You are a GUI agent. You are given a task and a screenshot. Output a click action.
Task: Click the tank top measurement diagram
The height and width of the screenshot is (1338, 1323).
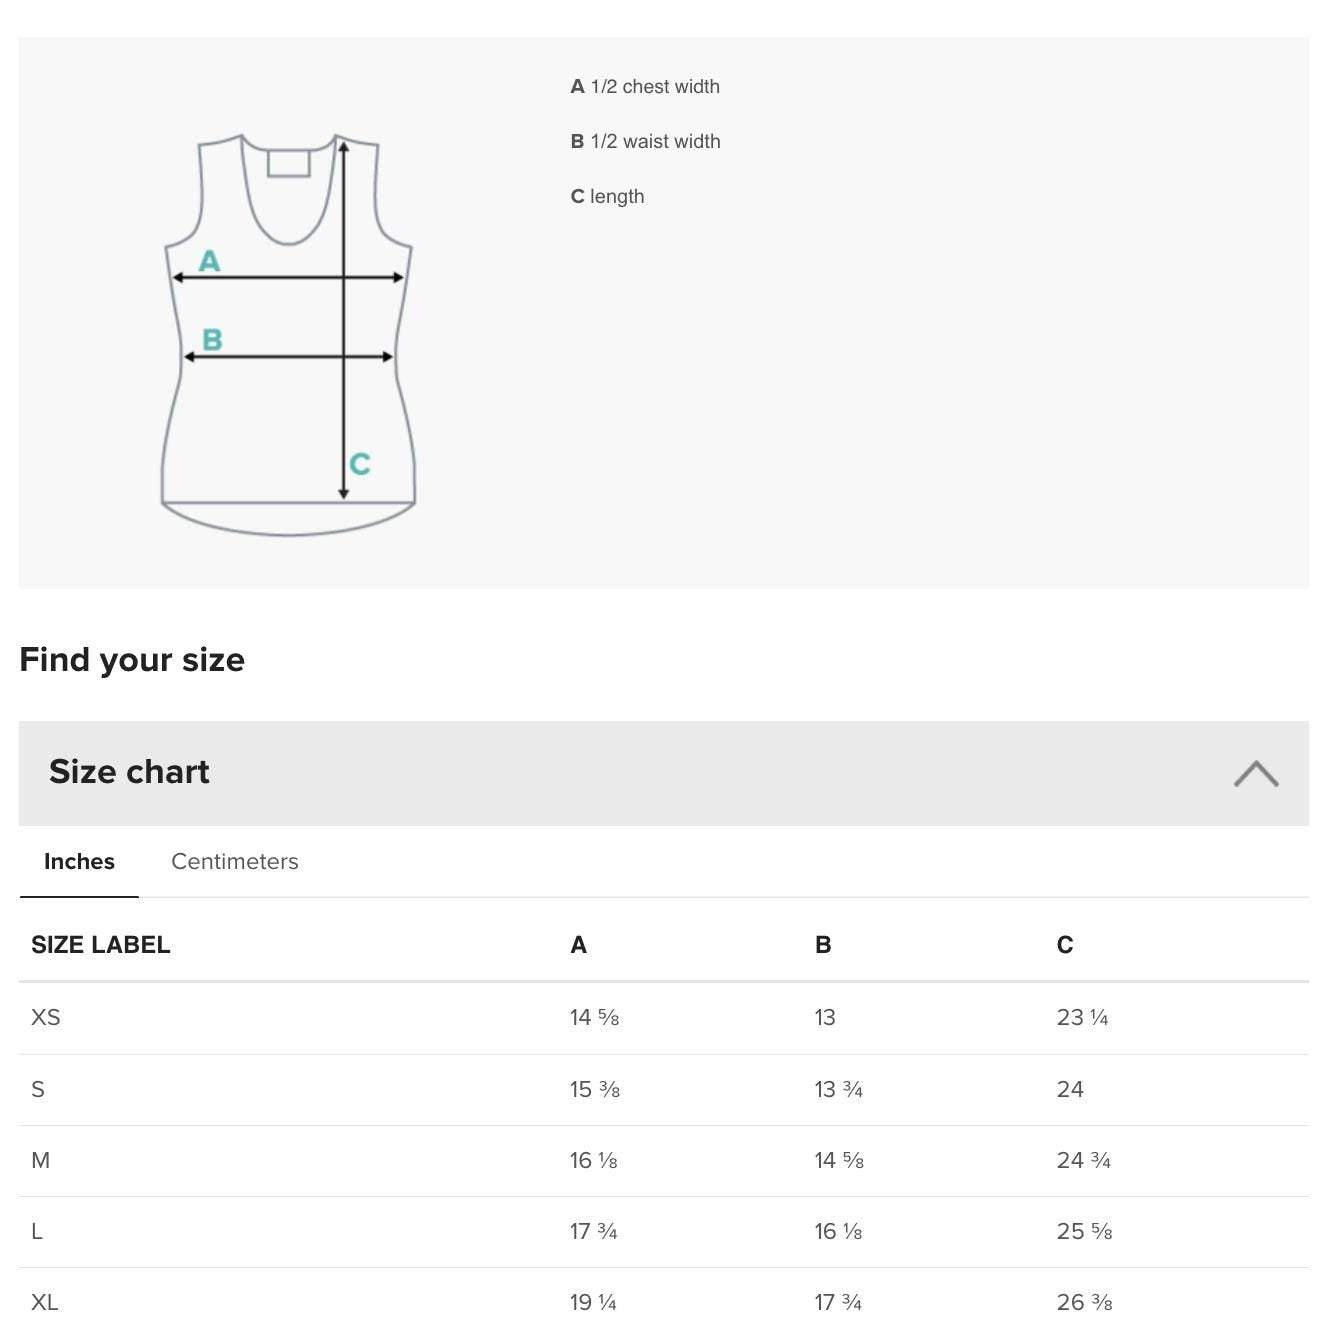pyautogui.click(x=287, y=330)
